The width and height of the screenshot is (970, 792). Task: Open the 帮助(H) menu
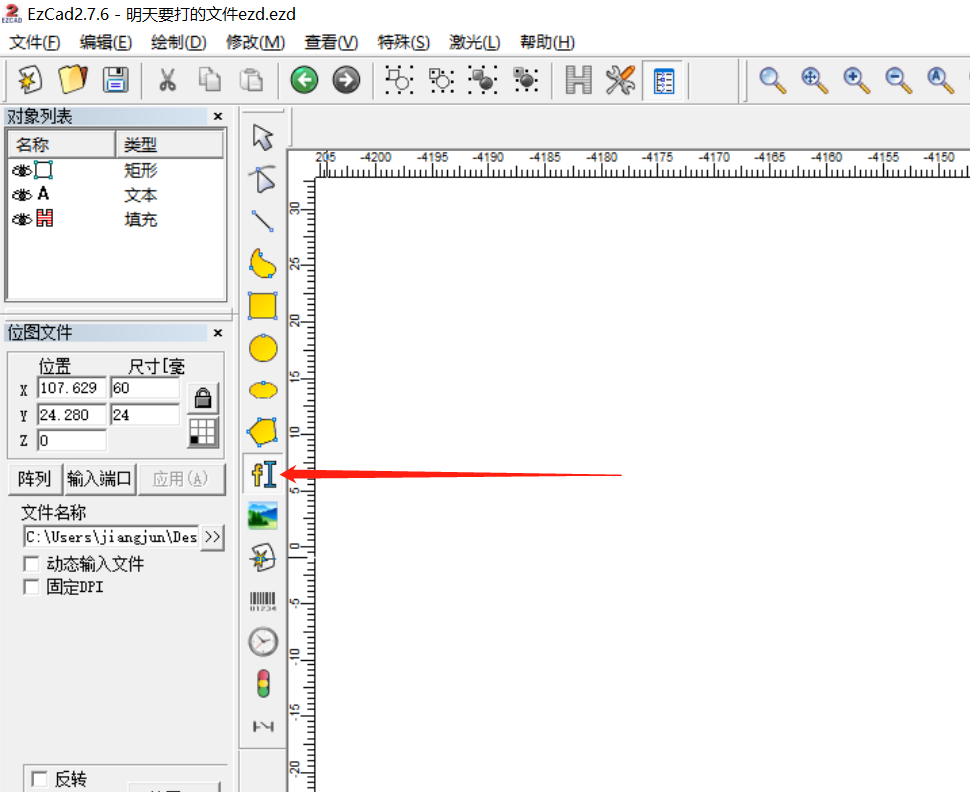coord(547,42)
